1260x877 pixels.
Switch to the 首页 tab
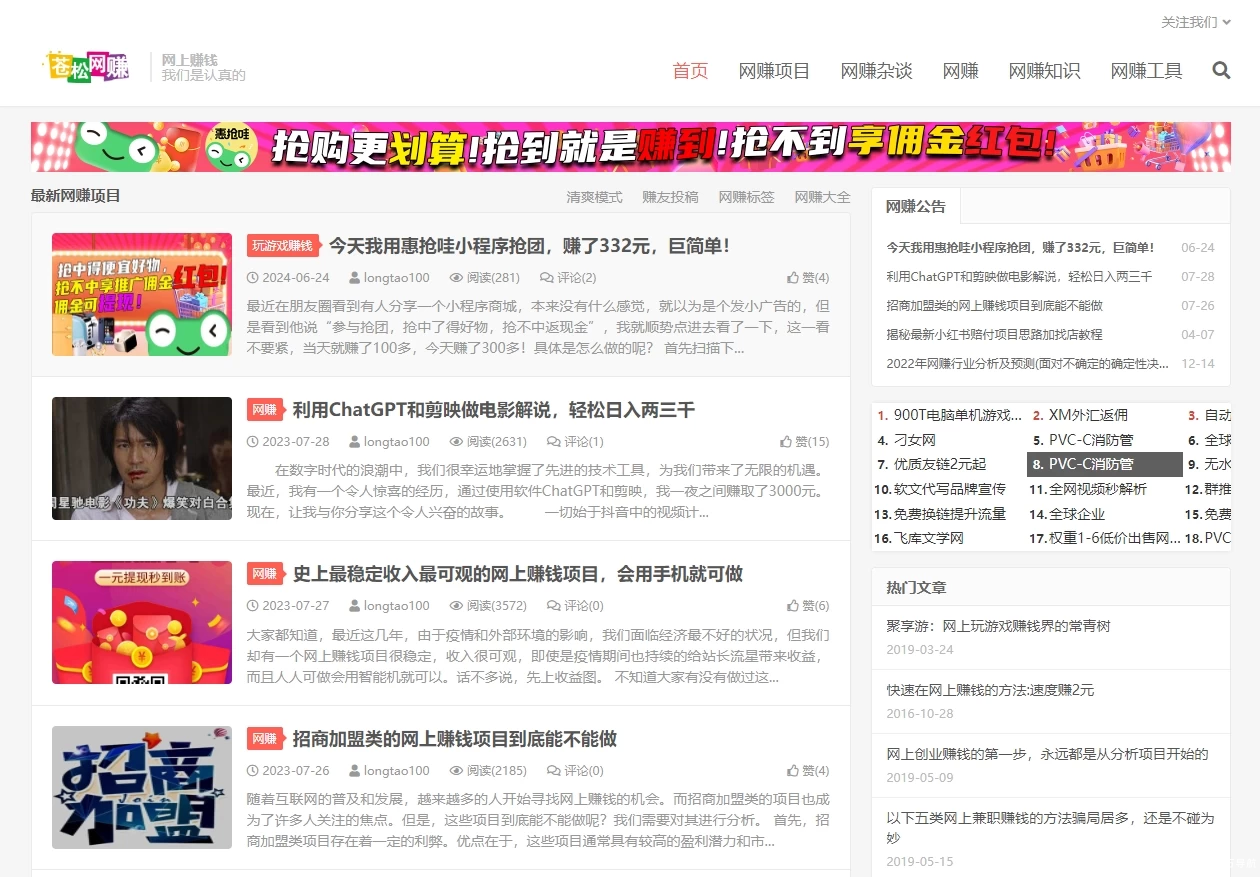click(690, 70)
